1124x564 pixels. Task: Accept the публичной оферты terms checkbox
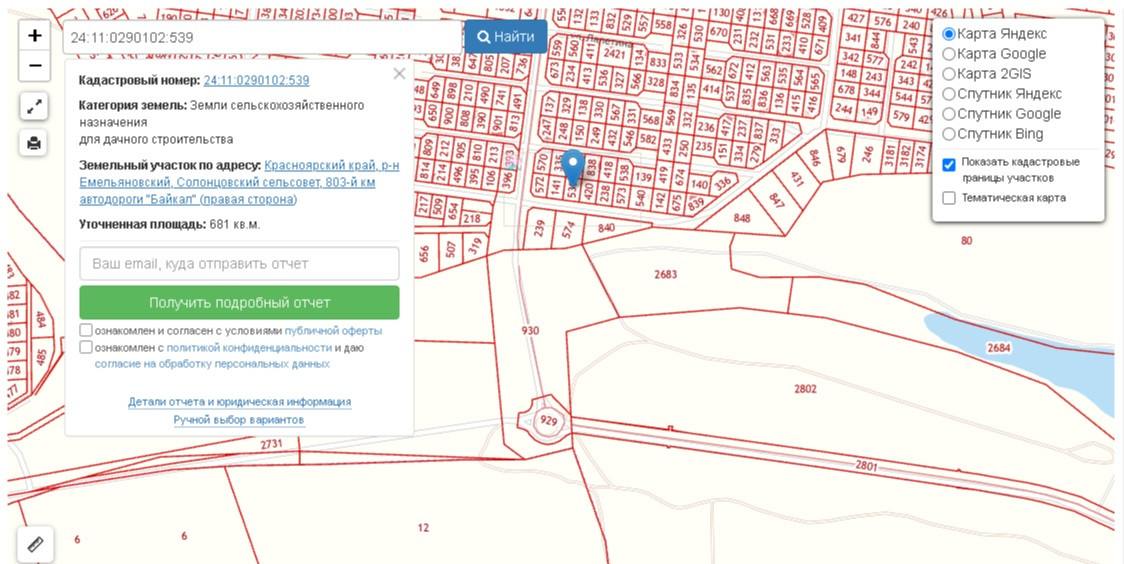pyautogui.click(x=86, y=330)
